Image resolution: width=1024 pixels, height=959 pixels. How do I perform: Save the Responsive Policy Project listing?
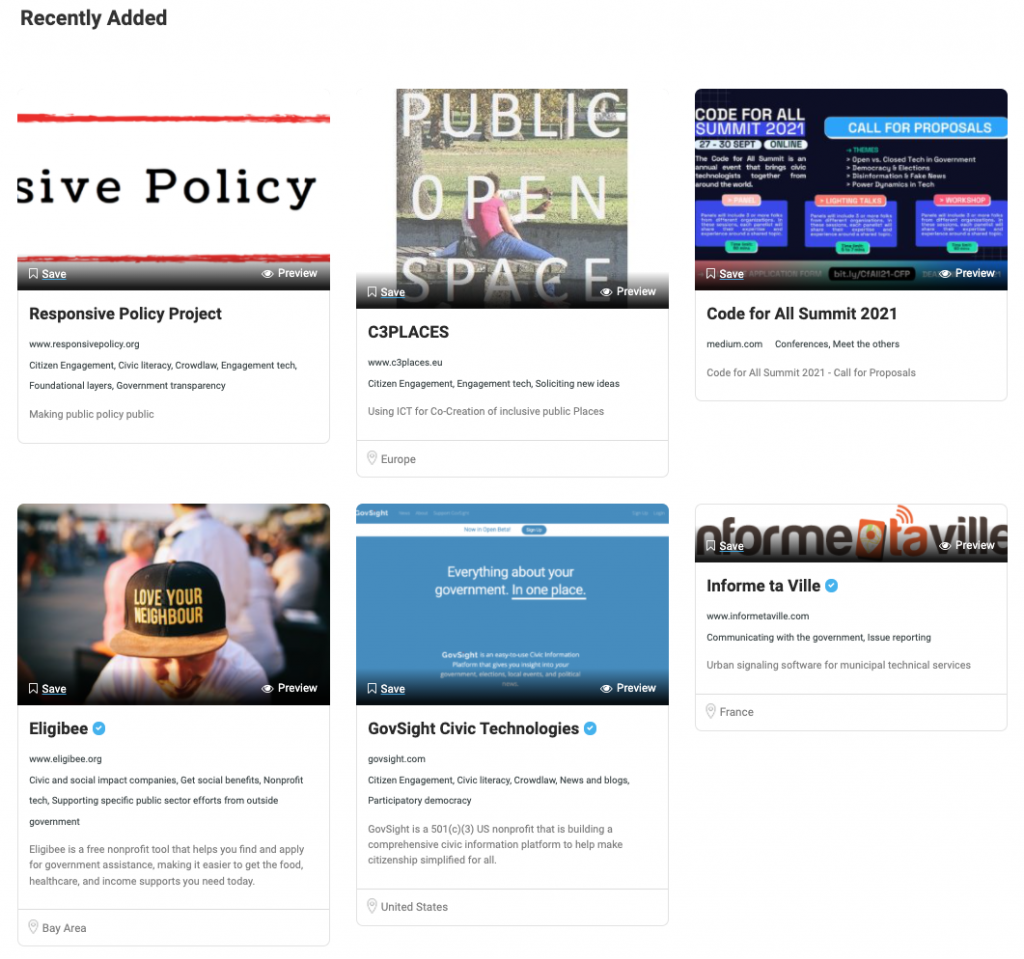pos(48,274)
